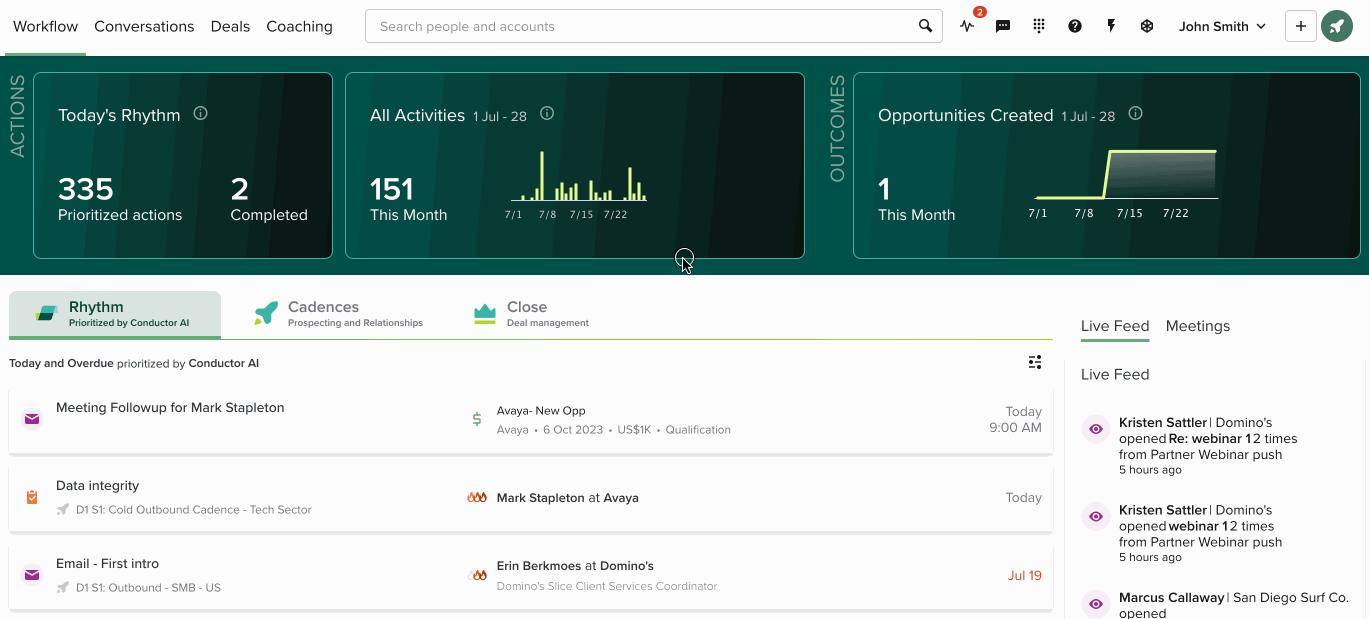Open the Avaya- New Opp link
This screenshot has height=619, width=1369.
541,411
